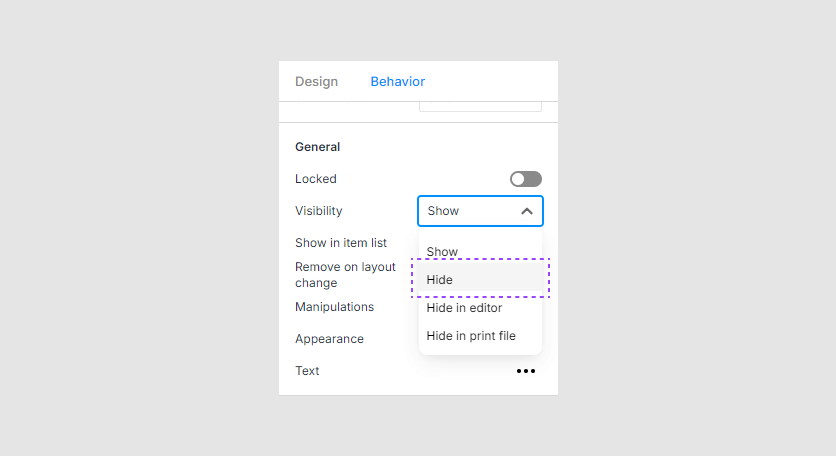Select the Show option in the list
The height and width of the screenshot is (456, 836).
pyautogui.click(x=442, y=252)
